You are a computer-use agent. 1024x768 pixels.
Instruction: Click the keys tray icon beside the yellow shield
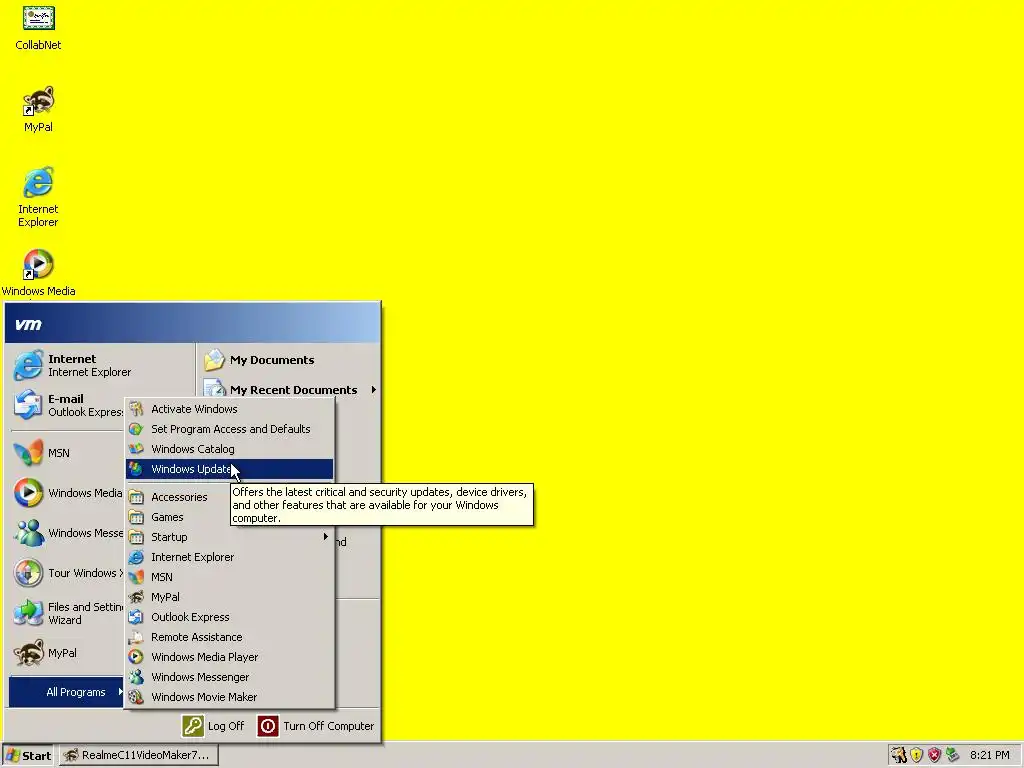899,755
